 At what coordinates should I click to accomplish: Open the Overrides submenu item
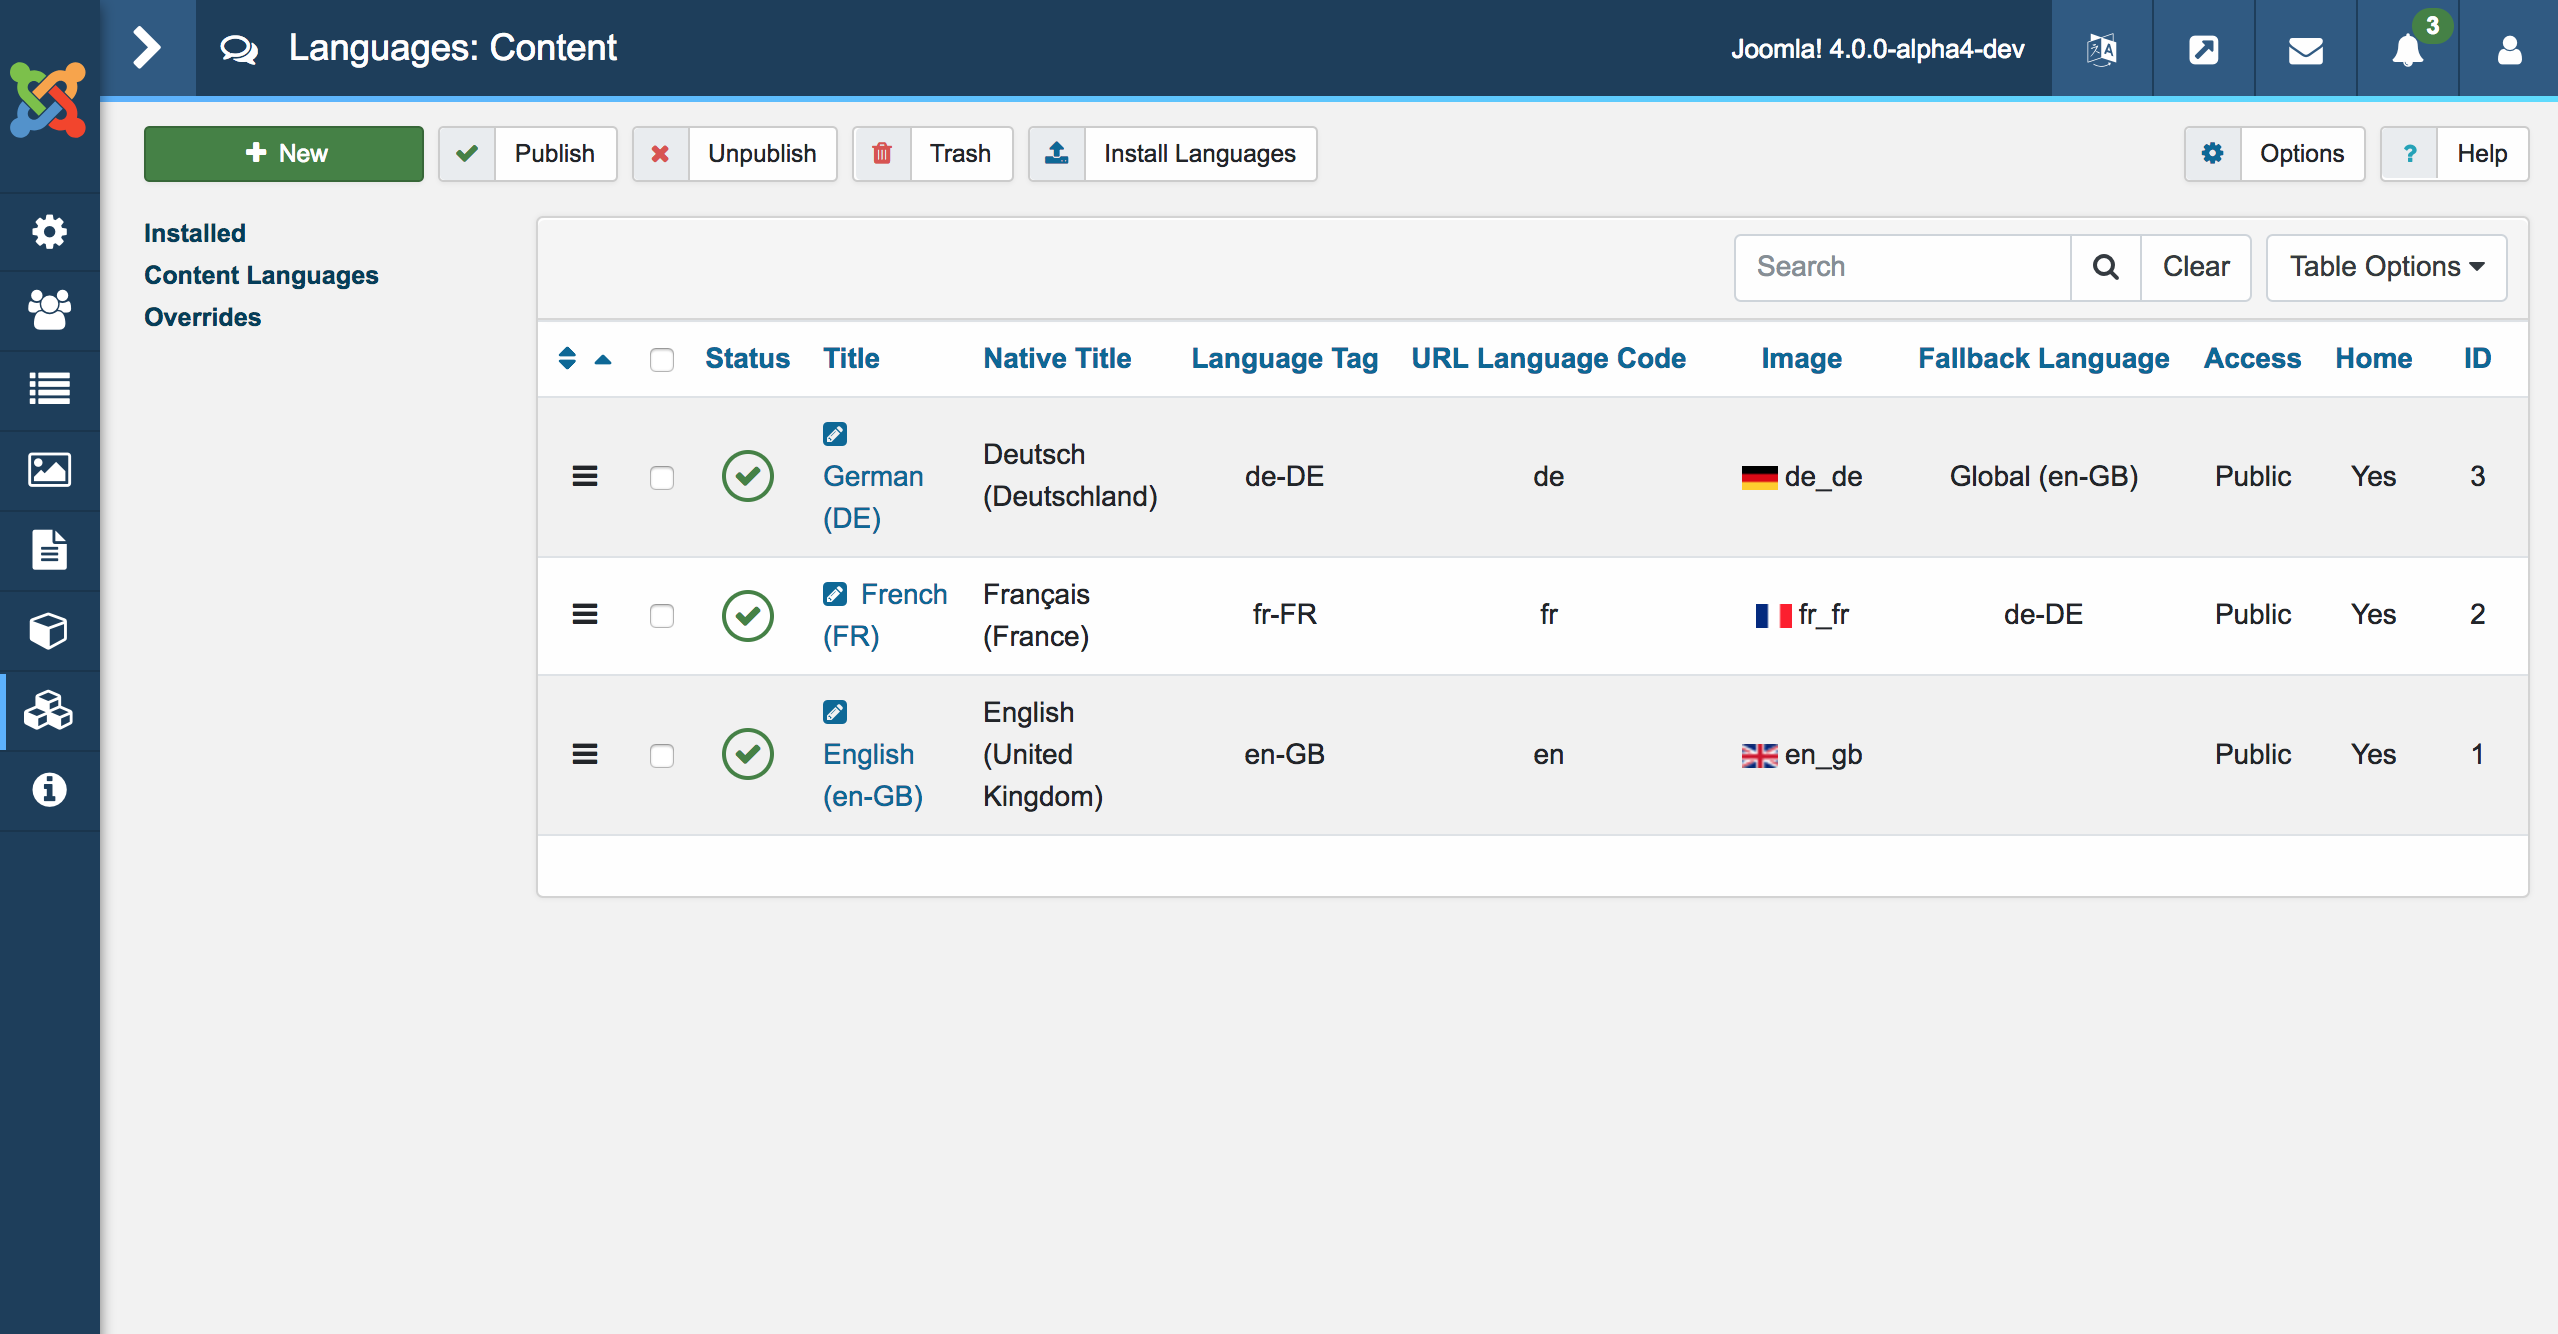tap(202, 317)
